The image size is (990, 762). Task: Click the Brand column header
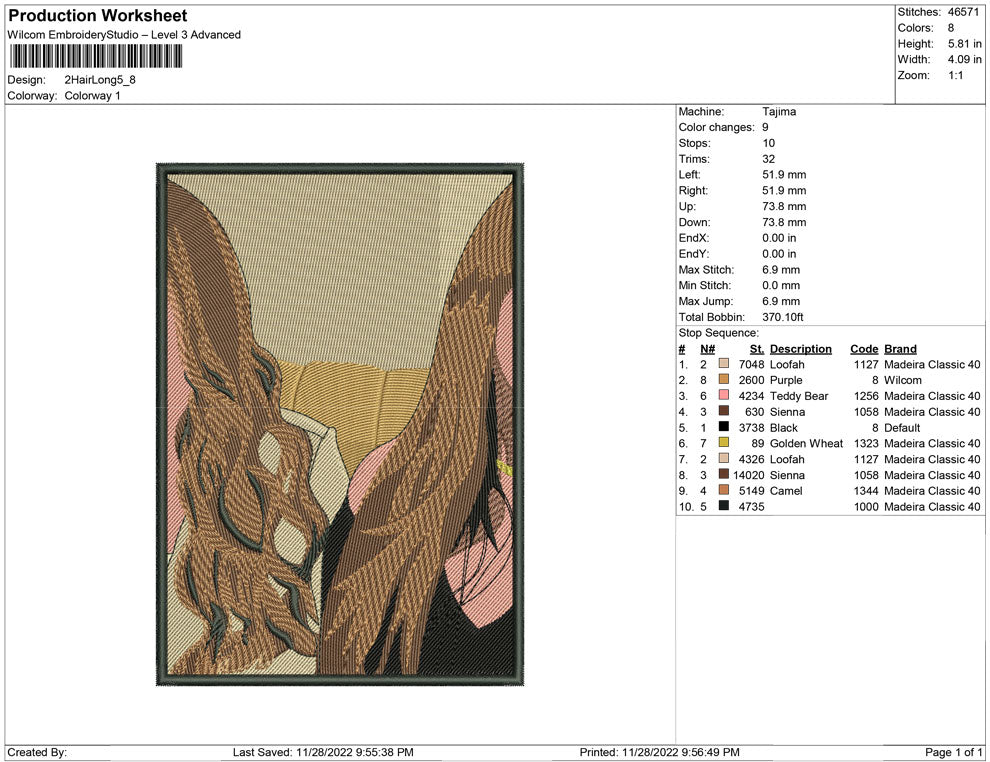point(900,349)
